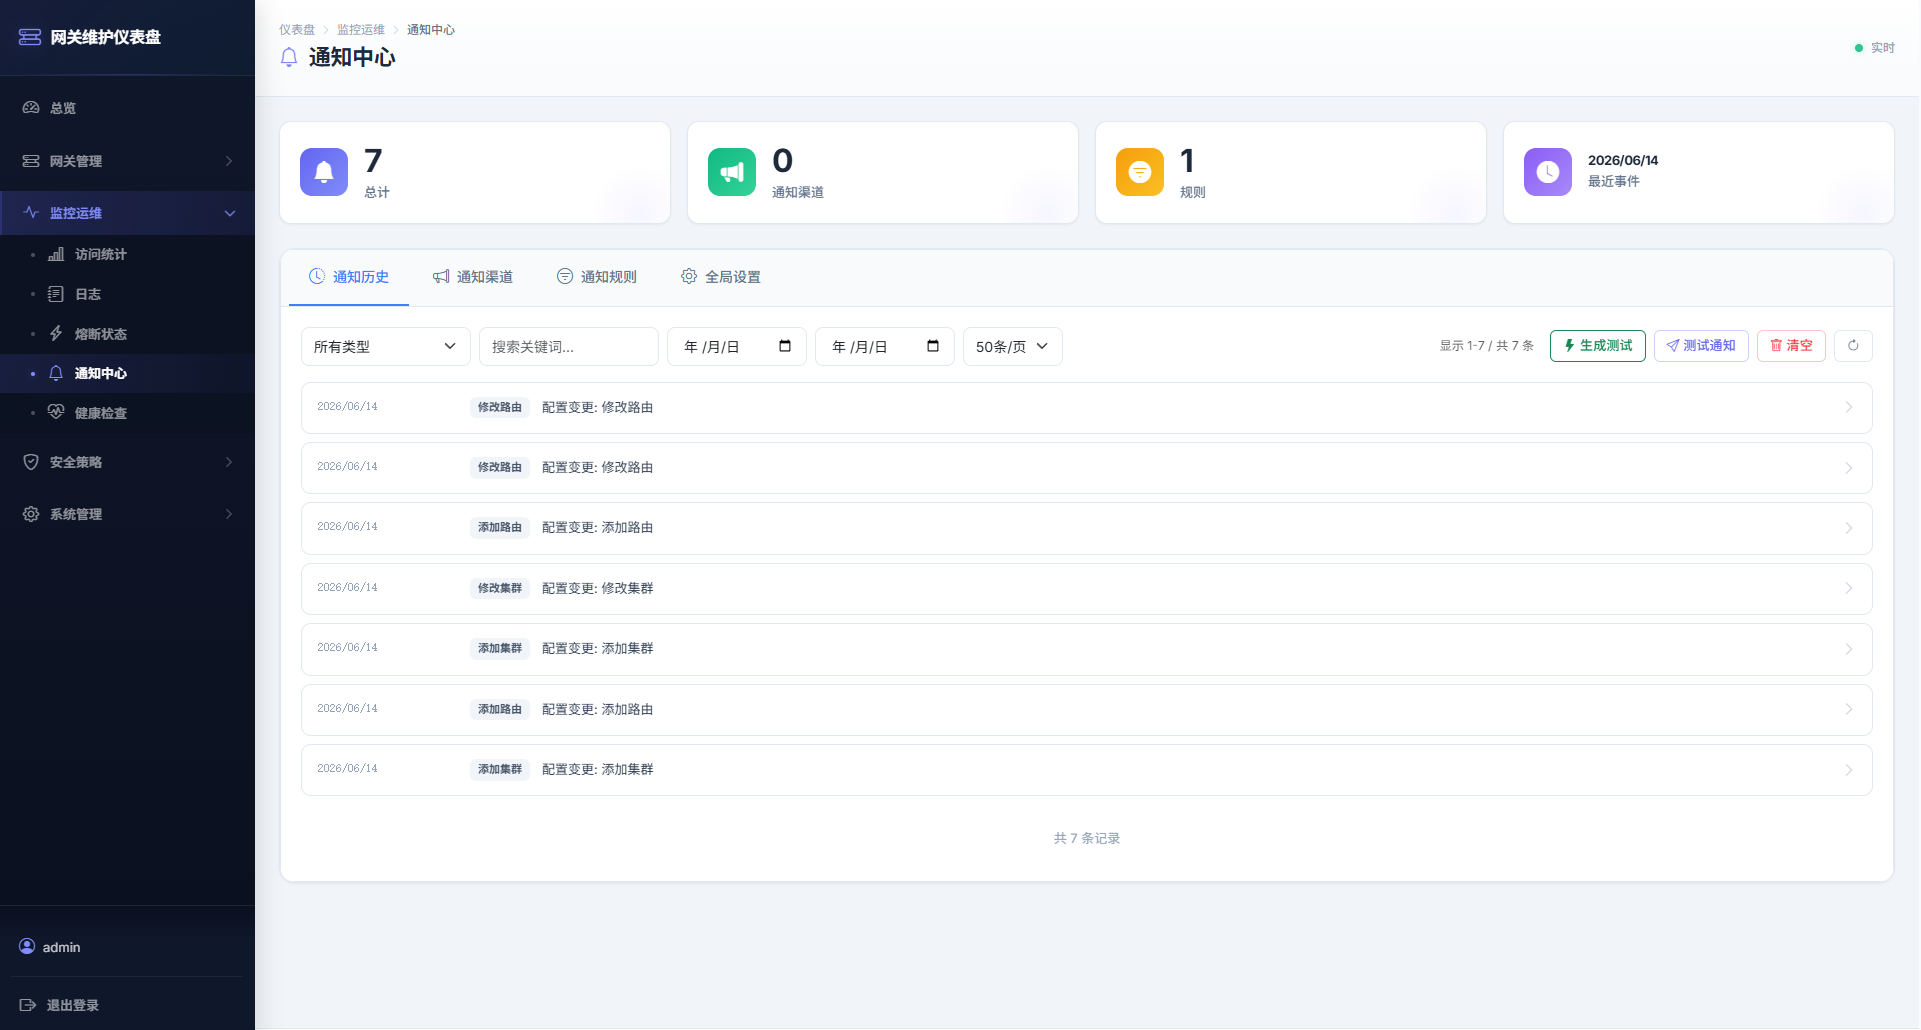The height and width of the screenshot is (1030, 1921).
Task: Click the 总览 dashboard gauge icon
Action: [x=31, y=108]
